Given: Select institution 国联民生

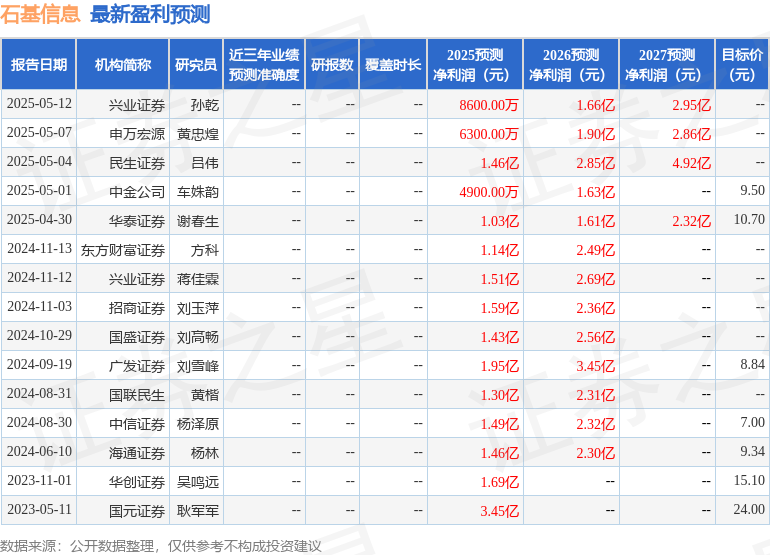Looking at the screenshot, I should [137, 394].
